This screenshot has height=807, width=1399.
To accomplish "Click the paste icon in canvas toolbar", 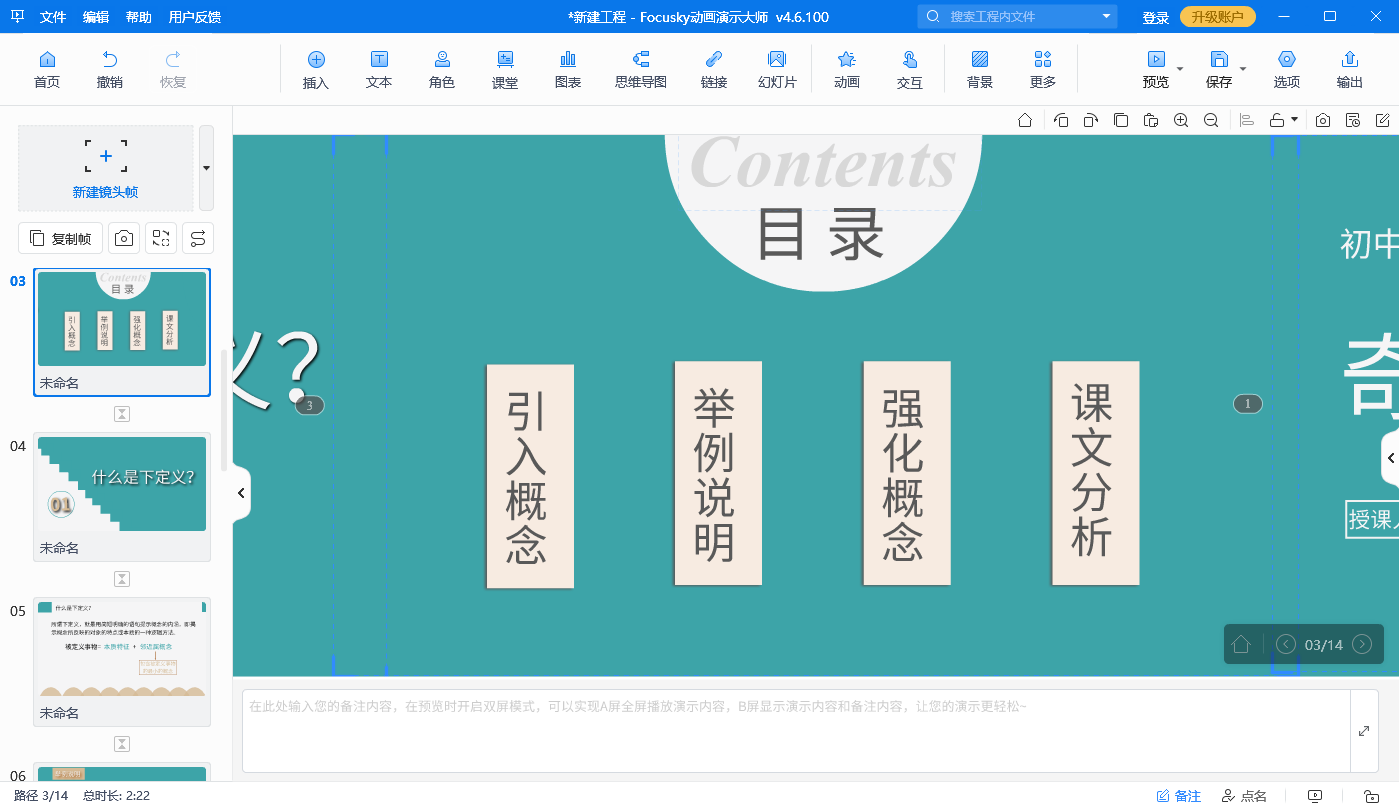I will 1151,120.
